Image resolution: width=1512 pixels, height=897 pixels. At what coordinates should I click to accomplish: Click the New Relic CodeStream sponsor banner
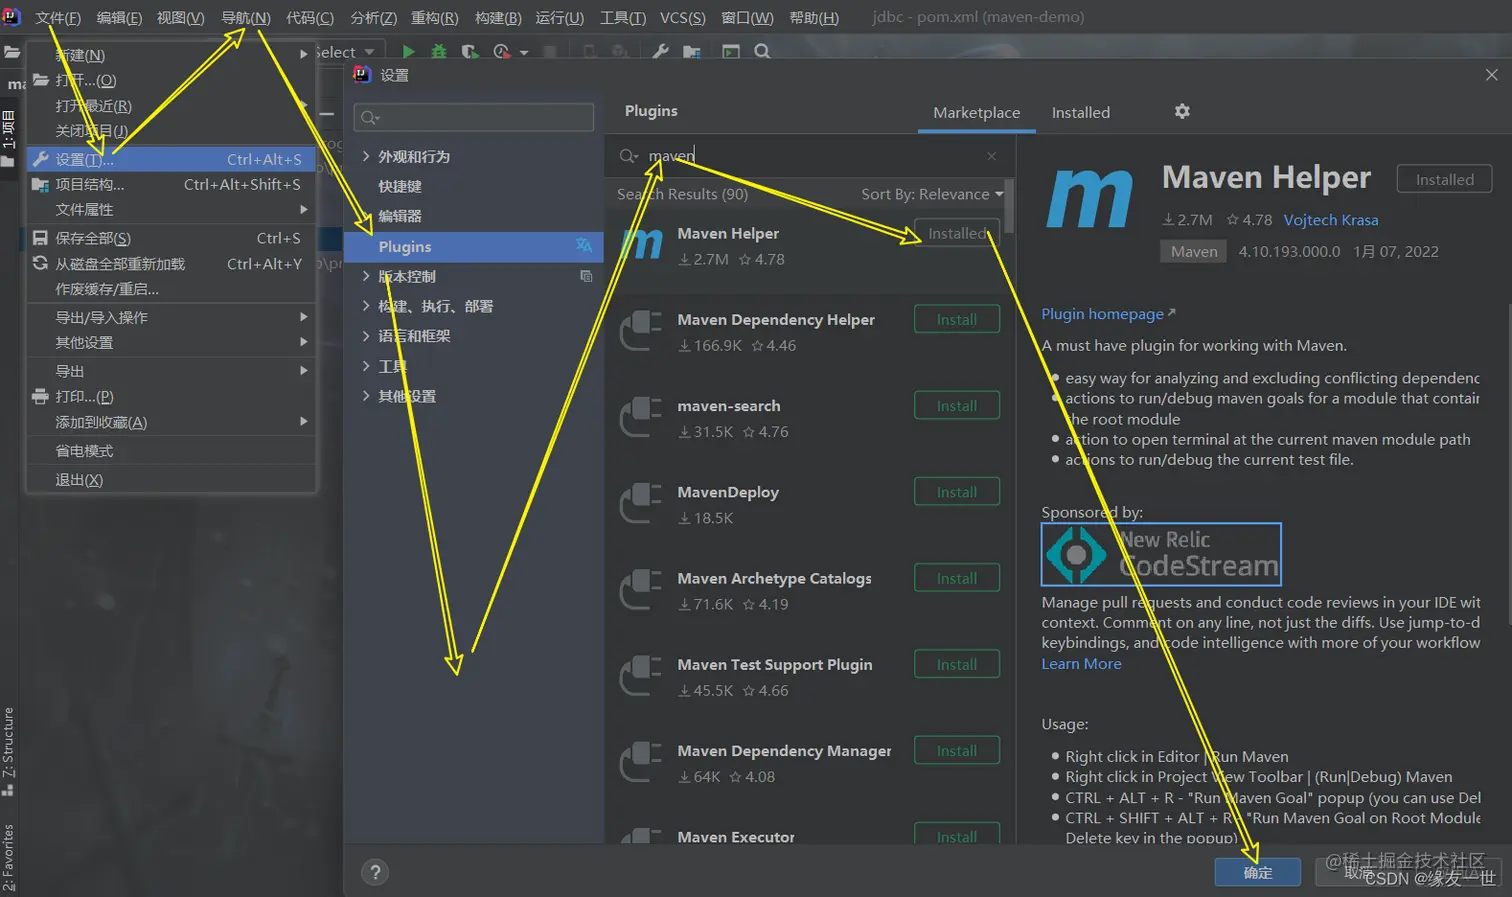tap(1161, 554)
